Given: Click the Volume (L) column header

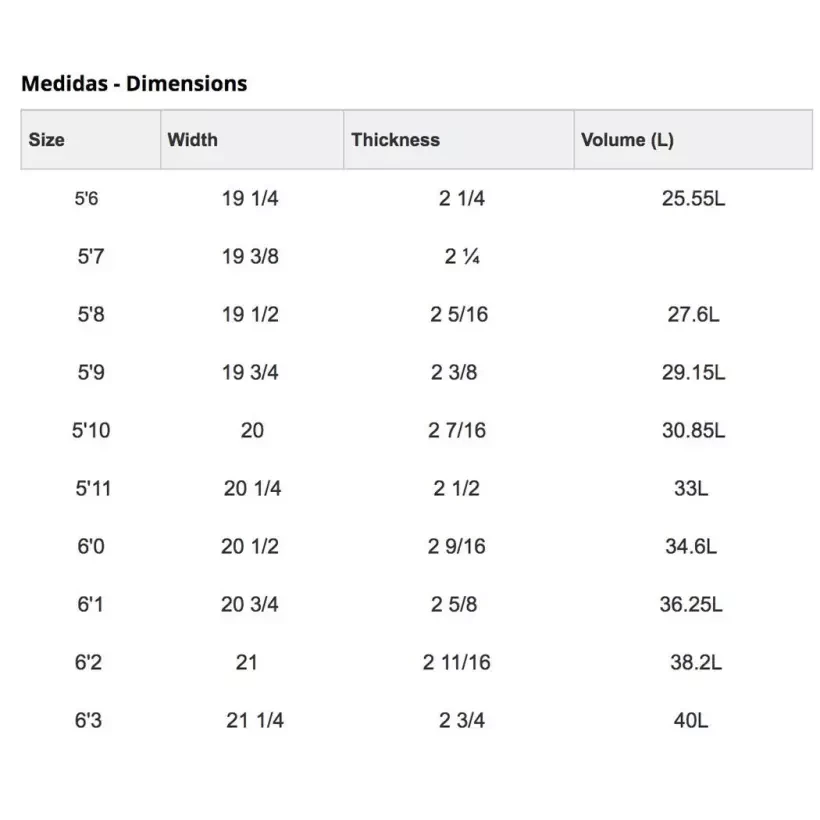Looking at the screenshot, I should [627, 140].
